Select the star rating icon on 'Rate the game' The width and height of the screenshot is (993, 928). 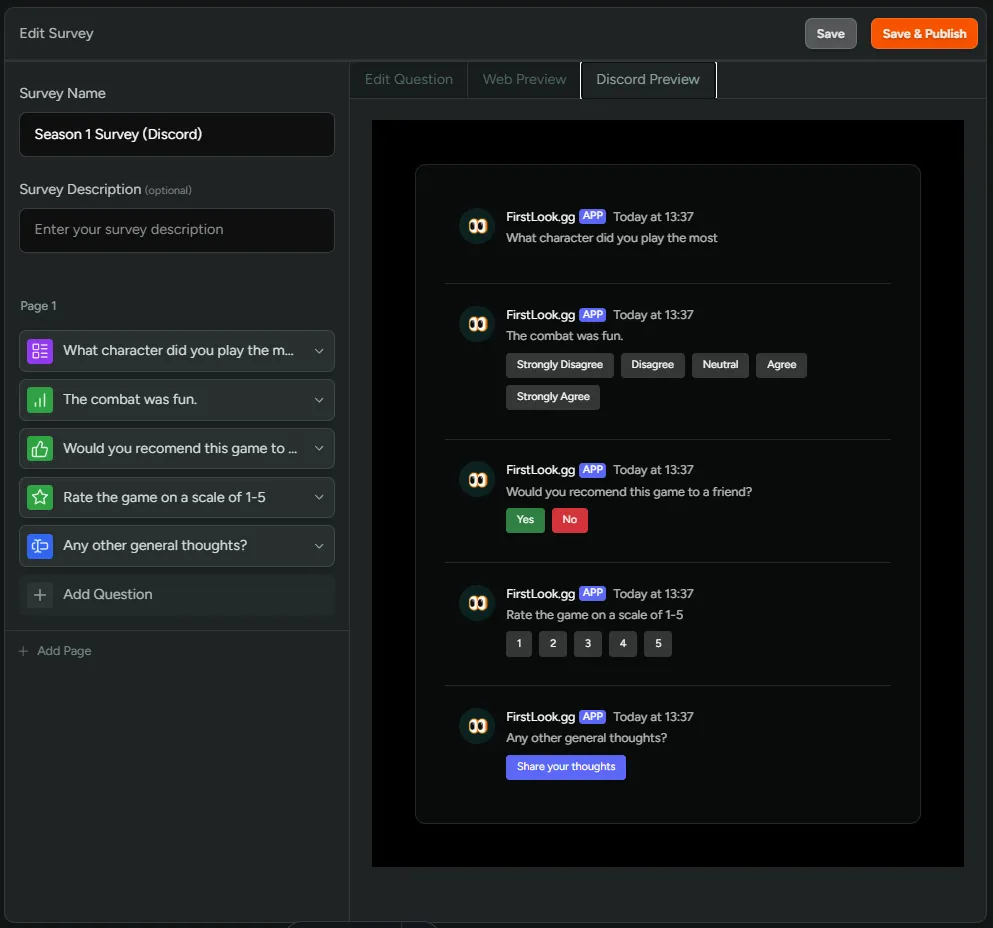(x=40, y=497)
